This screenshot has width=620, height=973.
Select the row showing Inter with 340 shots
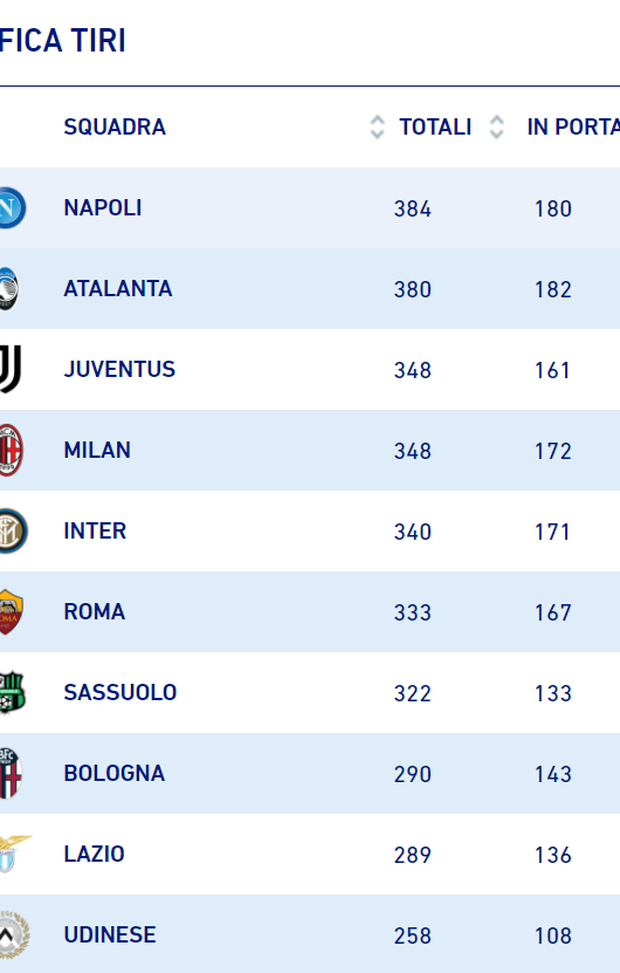(x=310, y=531)
